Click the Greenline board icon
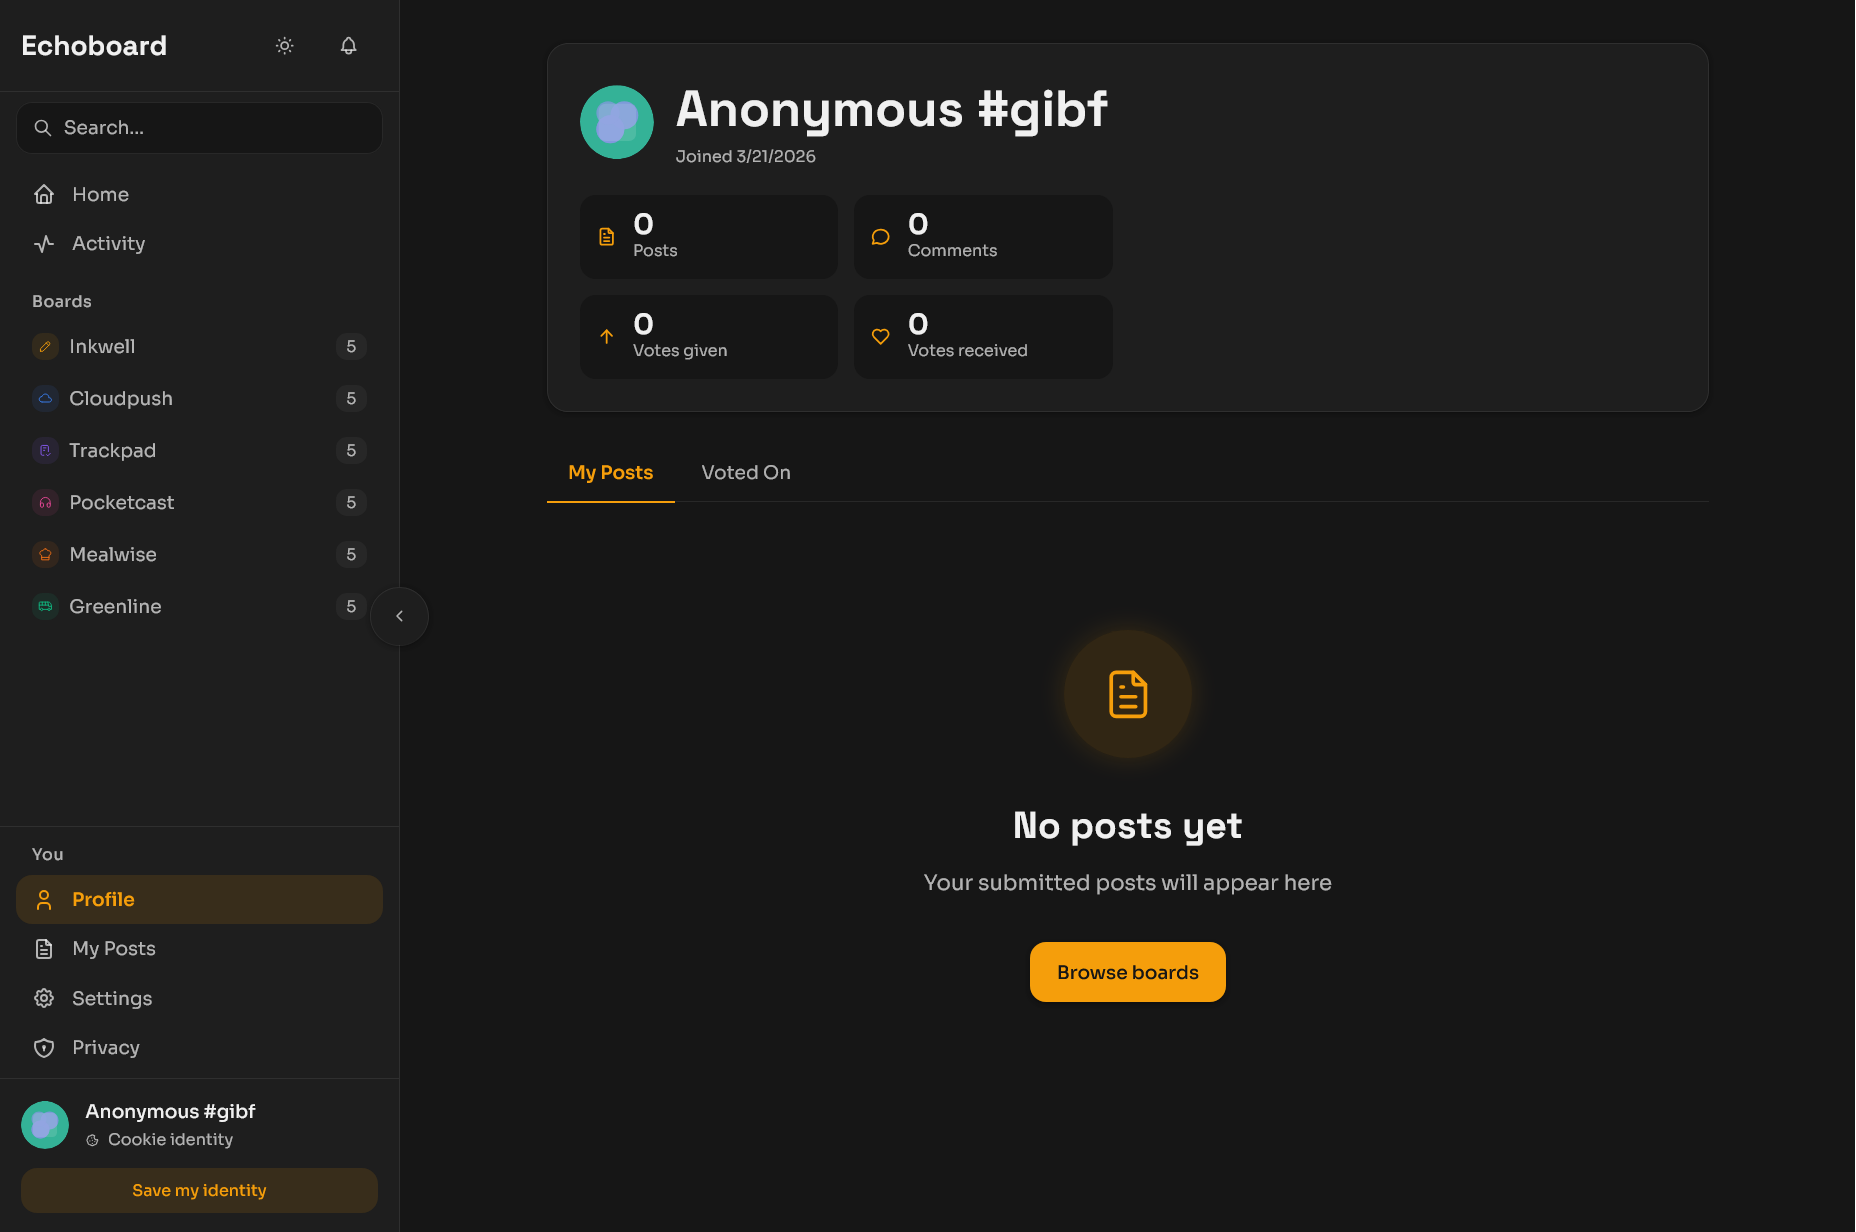Image resolution: width=1856 pixels, height=1232 pixels. pos(45,607)
